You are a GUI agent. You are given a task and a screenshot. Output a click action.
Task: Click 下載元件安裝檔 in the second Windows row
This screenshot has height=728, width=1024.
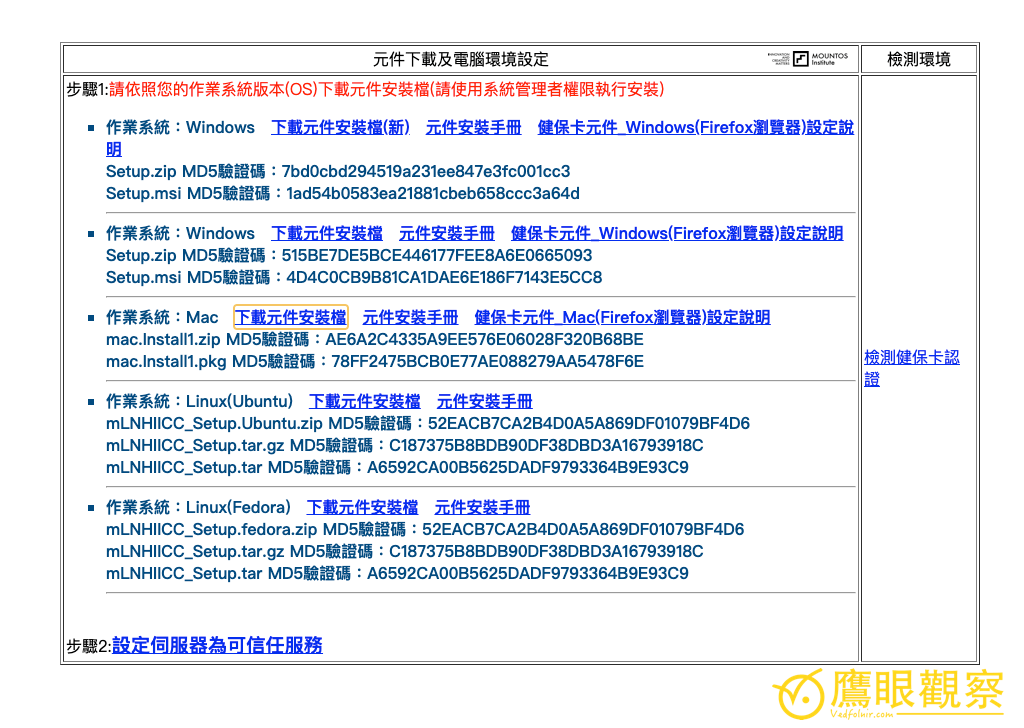point(327,233)
